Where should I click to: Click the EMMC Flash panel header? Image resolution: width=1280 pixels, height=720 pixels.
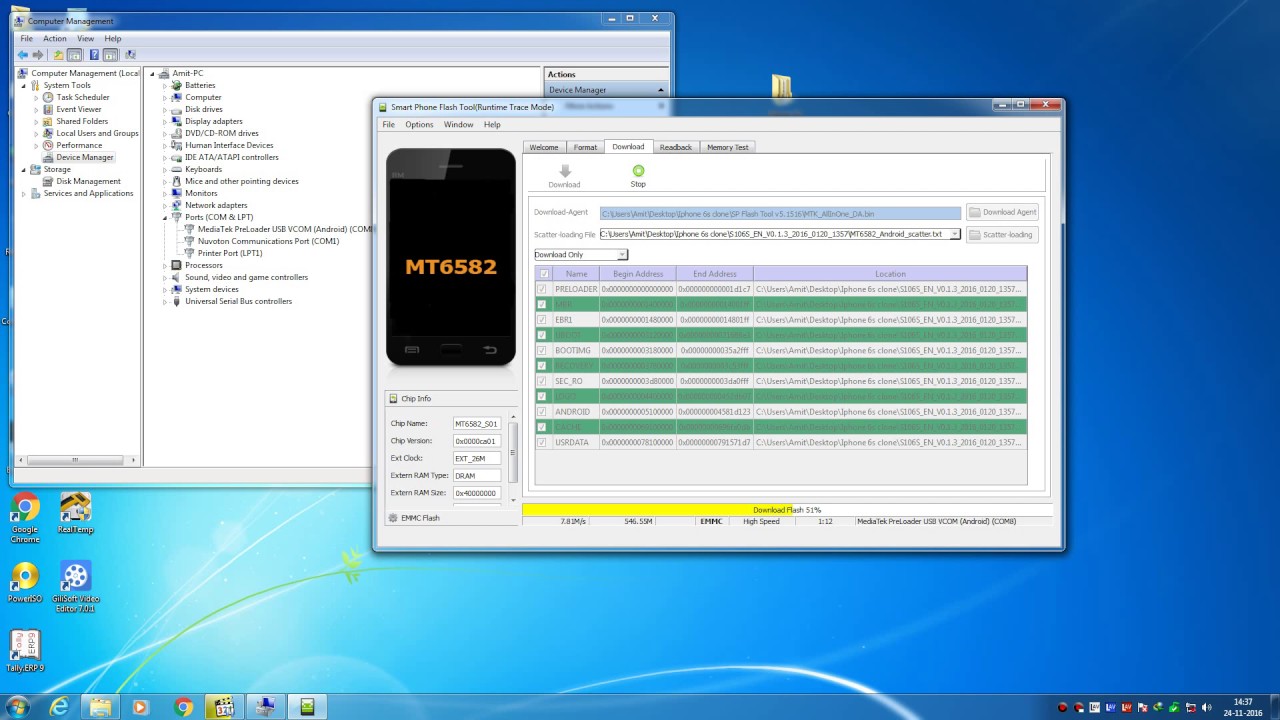coord(450,518)
